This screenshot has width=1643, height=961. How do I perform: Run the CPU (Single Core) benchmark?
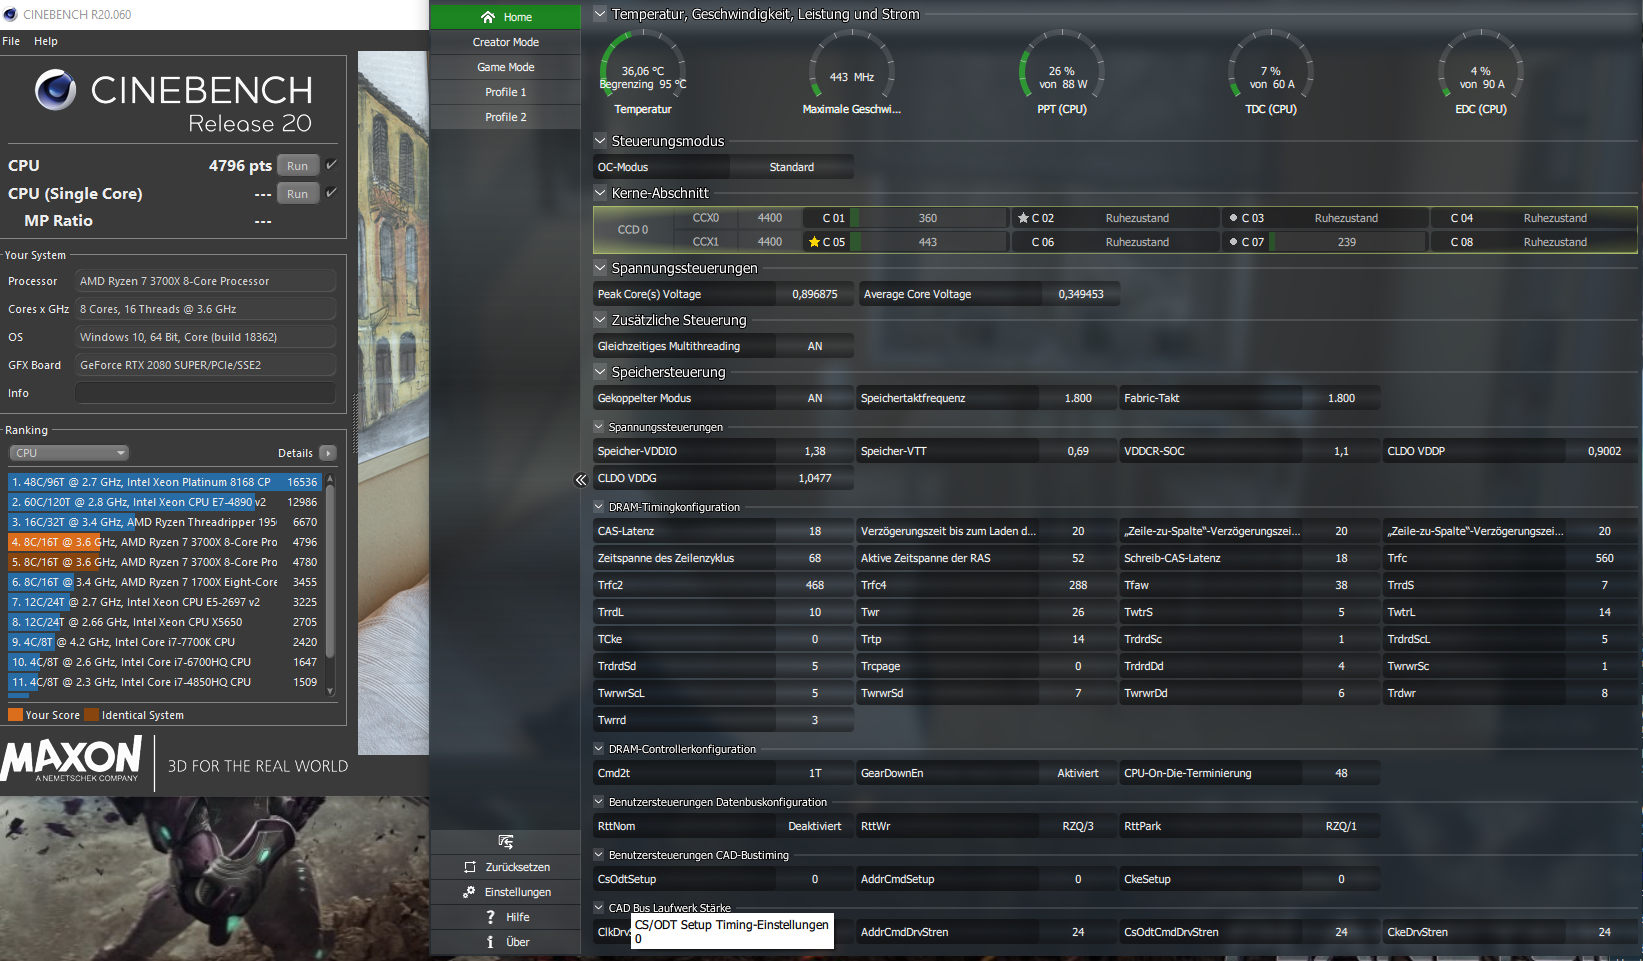(x=297, y=194)
